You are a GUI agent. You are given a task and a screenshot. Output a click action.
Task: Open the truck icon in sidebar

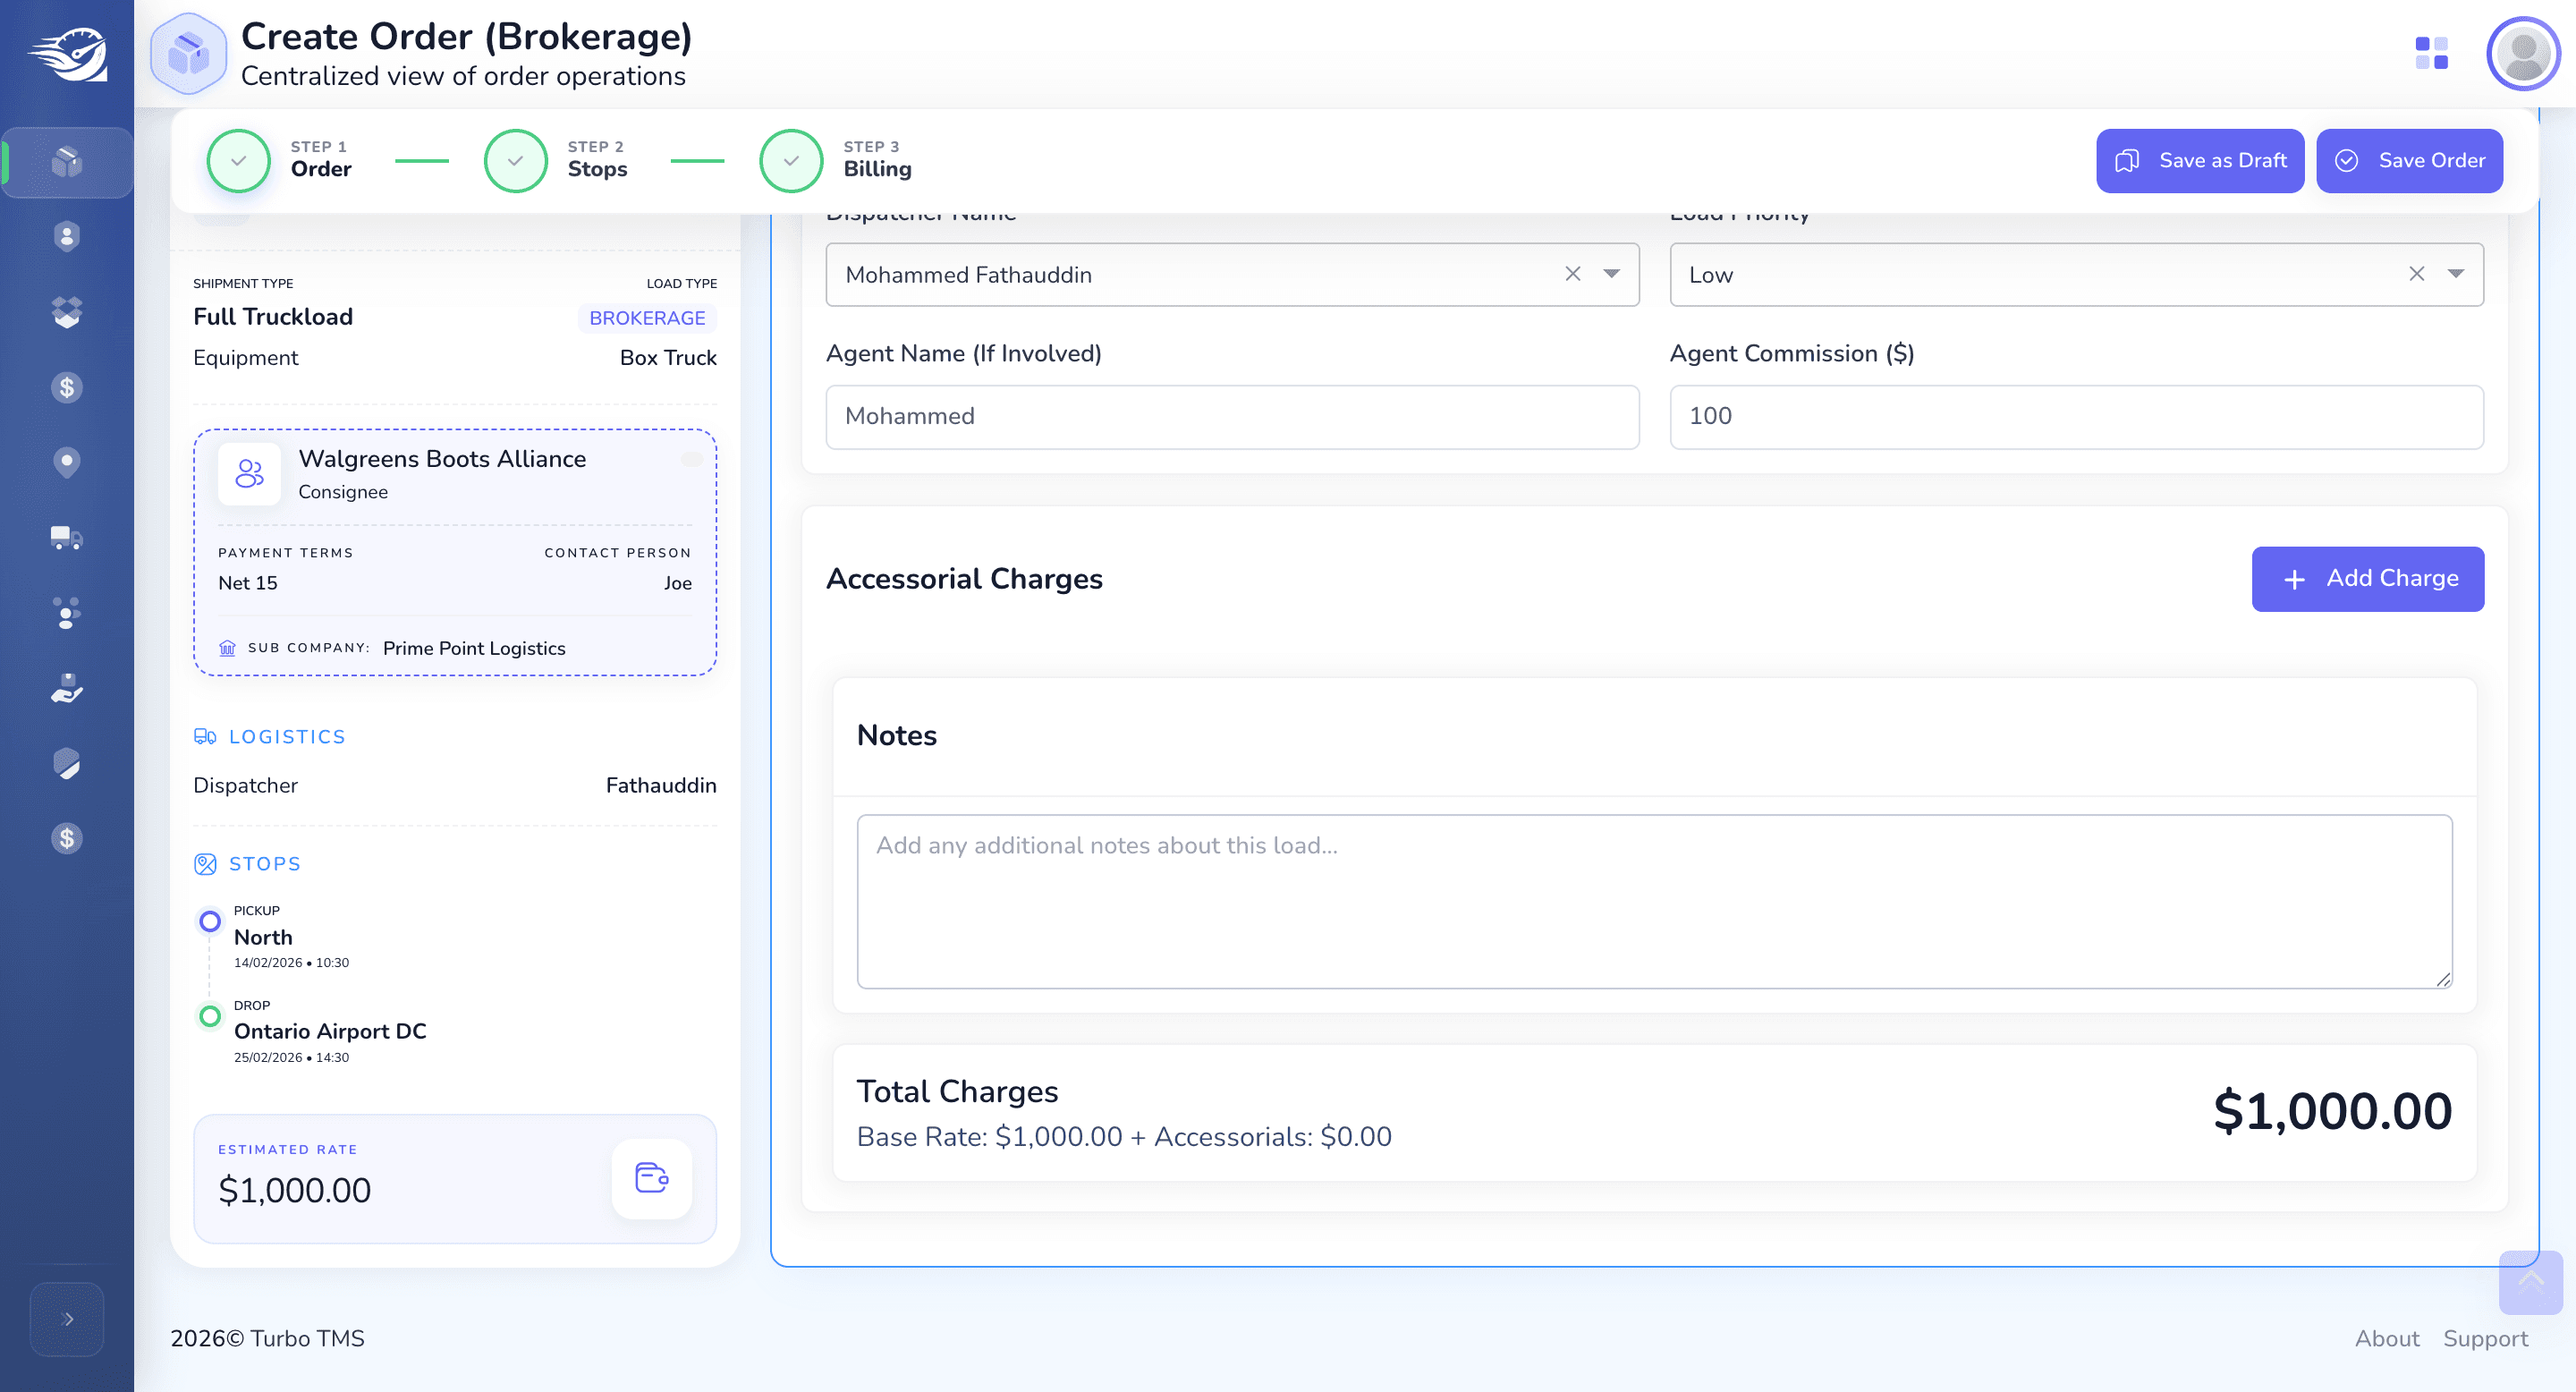pos(67,538)
